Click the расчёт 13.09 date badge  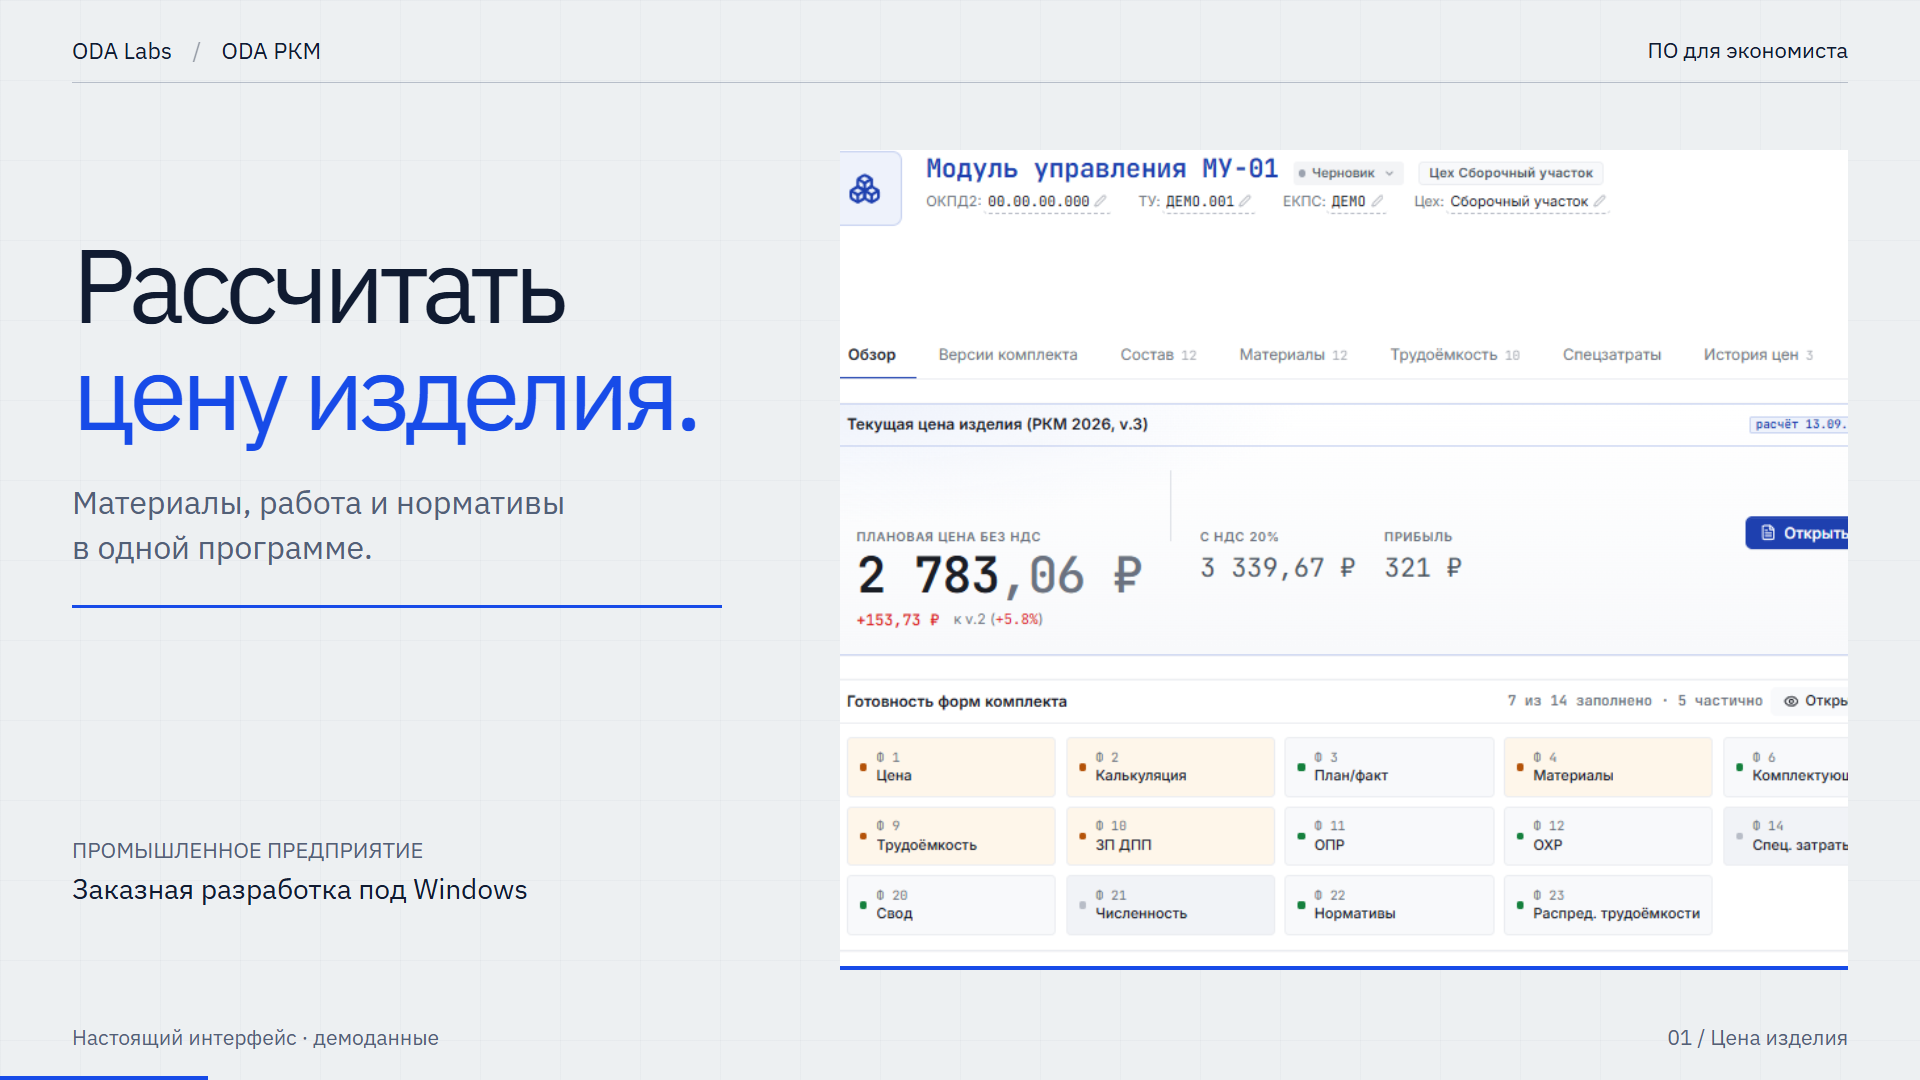(1799, 424)
